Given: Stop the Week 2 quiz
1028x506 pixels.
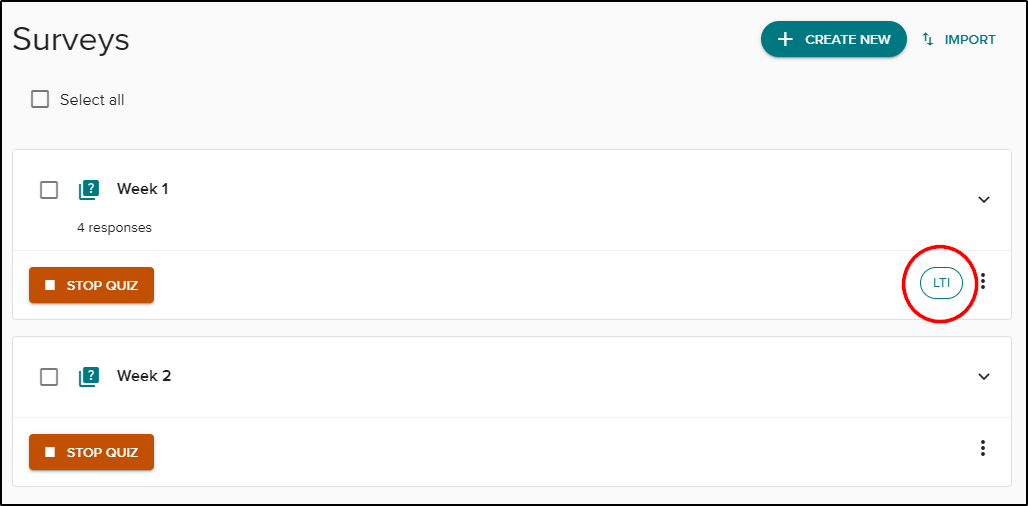Looking at the screenshot, I should [x=92, y=452].
